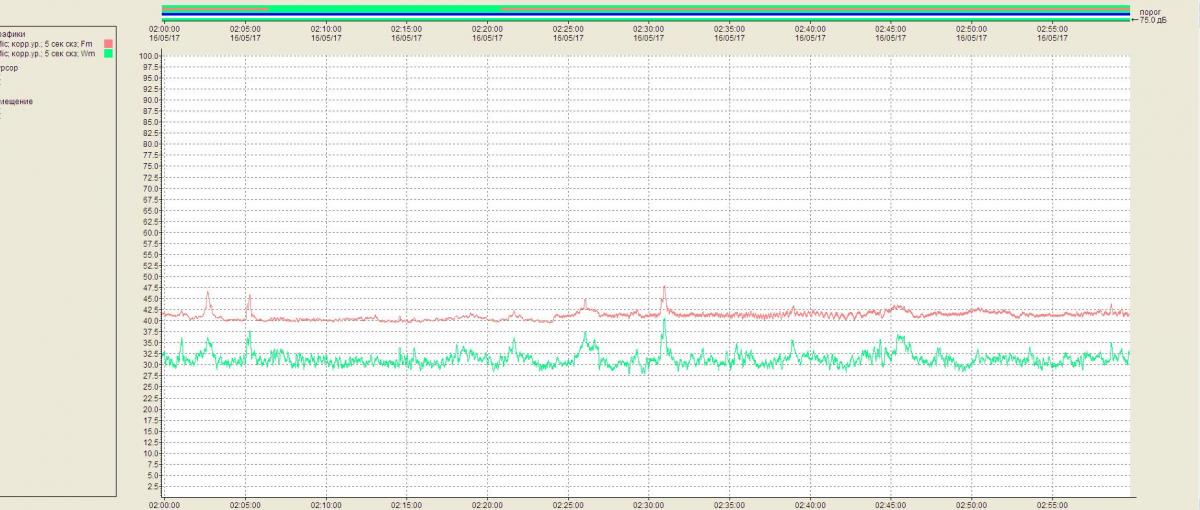Image resolution: width=1200 pixels, height=510 pixels.
Task: Click the 02:00:00 label on top time axis
Action: (x=163, y=30)
